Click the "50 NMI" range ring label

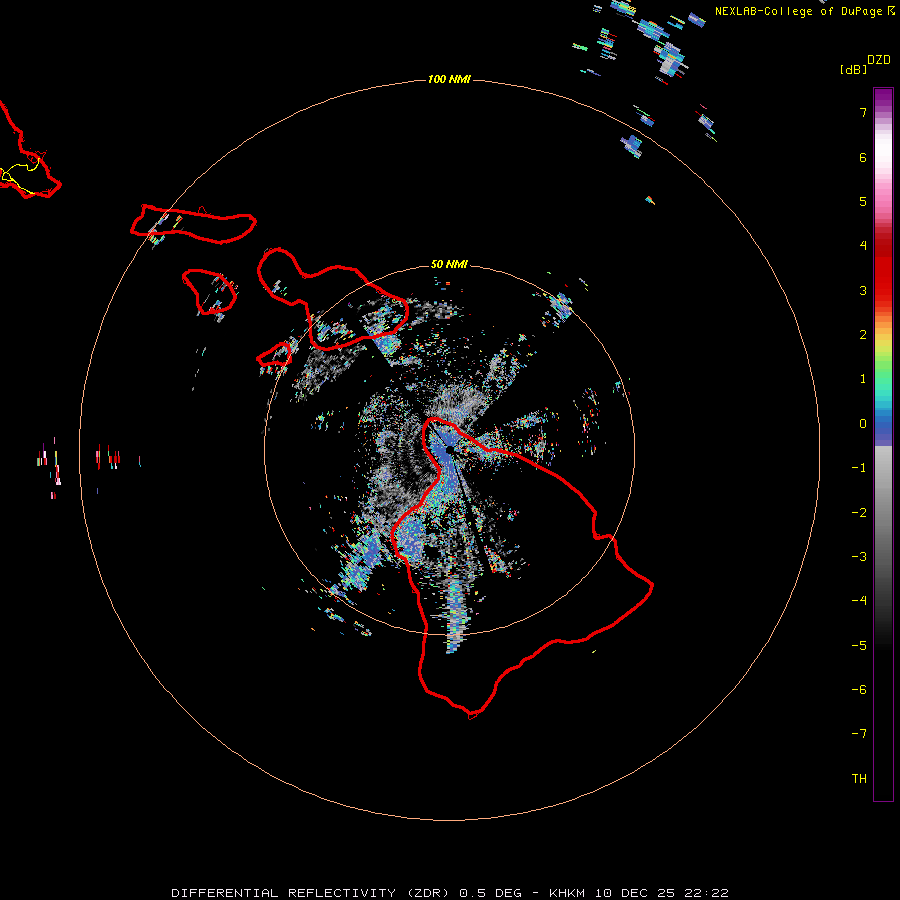coord(449,265)
